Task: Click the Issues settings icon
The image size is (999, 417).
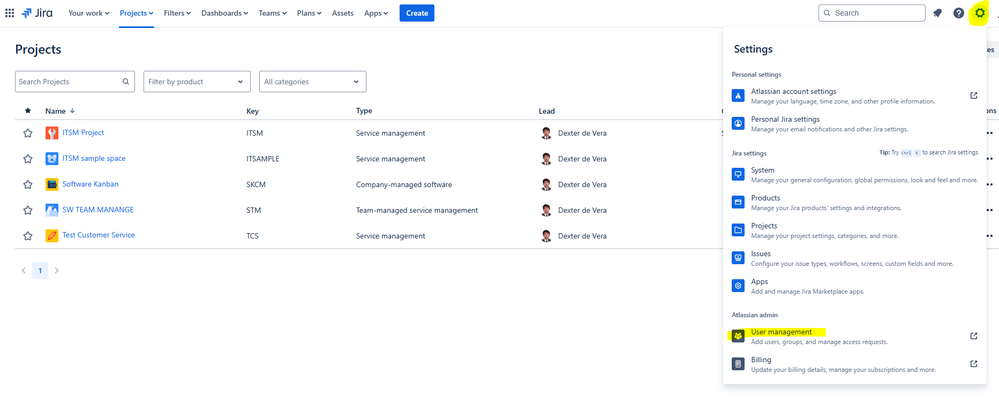Action: [738, 258]
